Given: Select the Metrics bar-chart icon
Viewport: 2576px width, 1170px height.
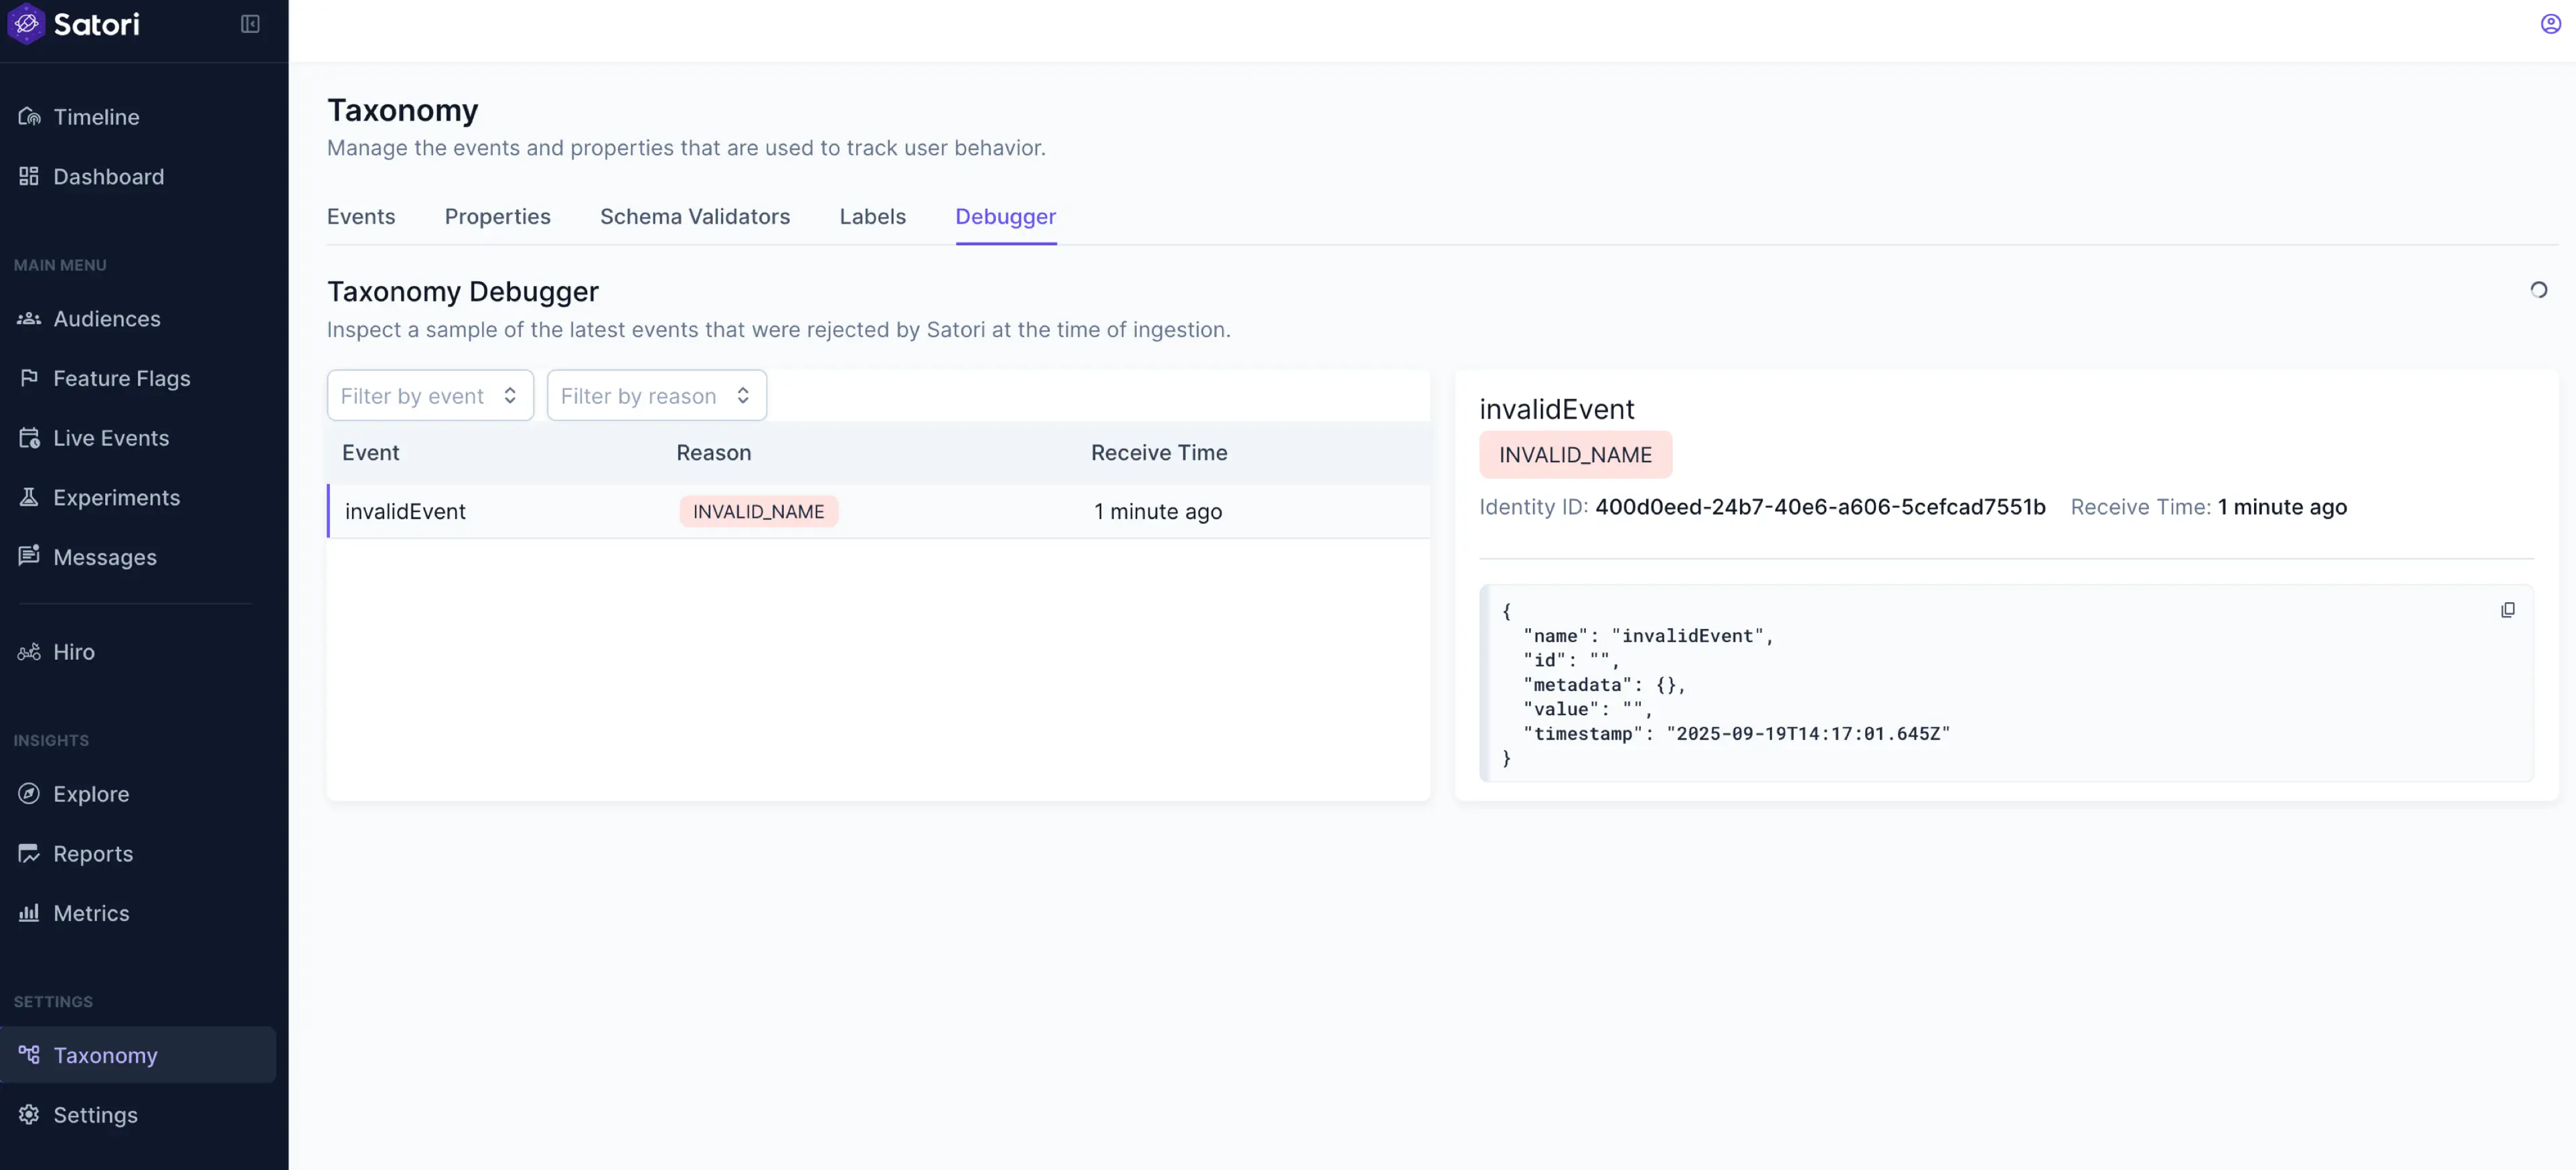Looking at the screenshot, I should point(29,913).
